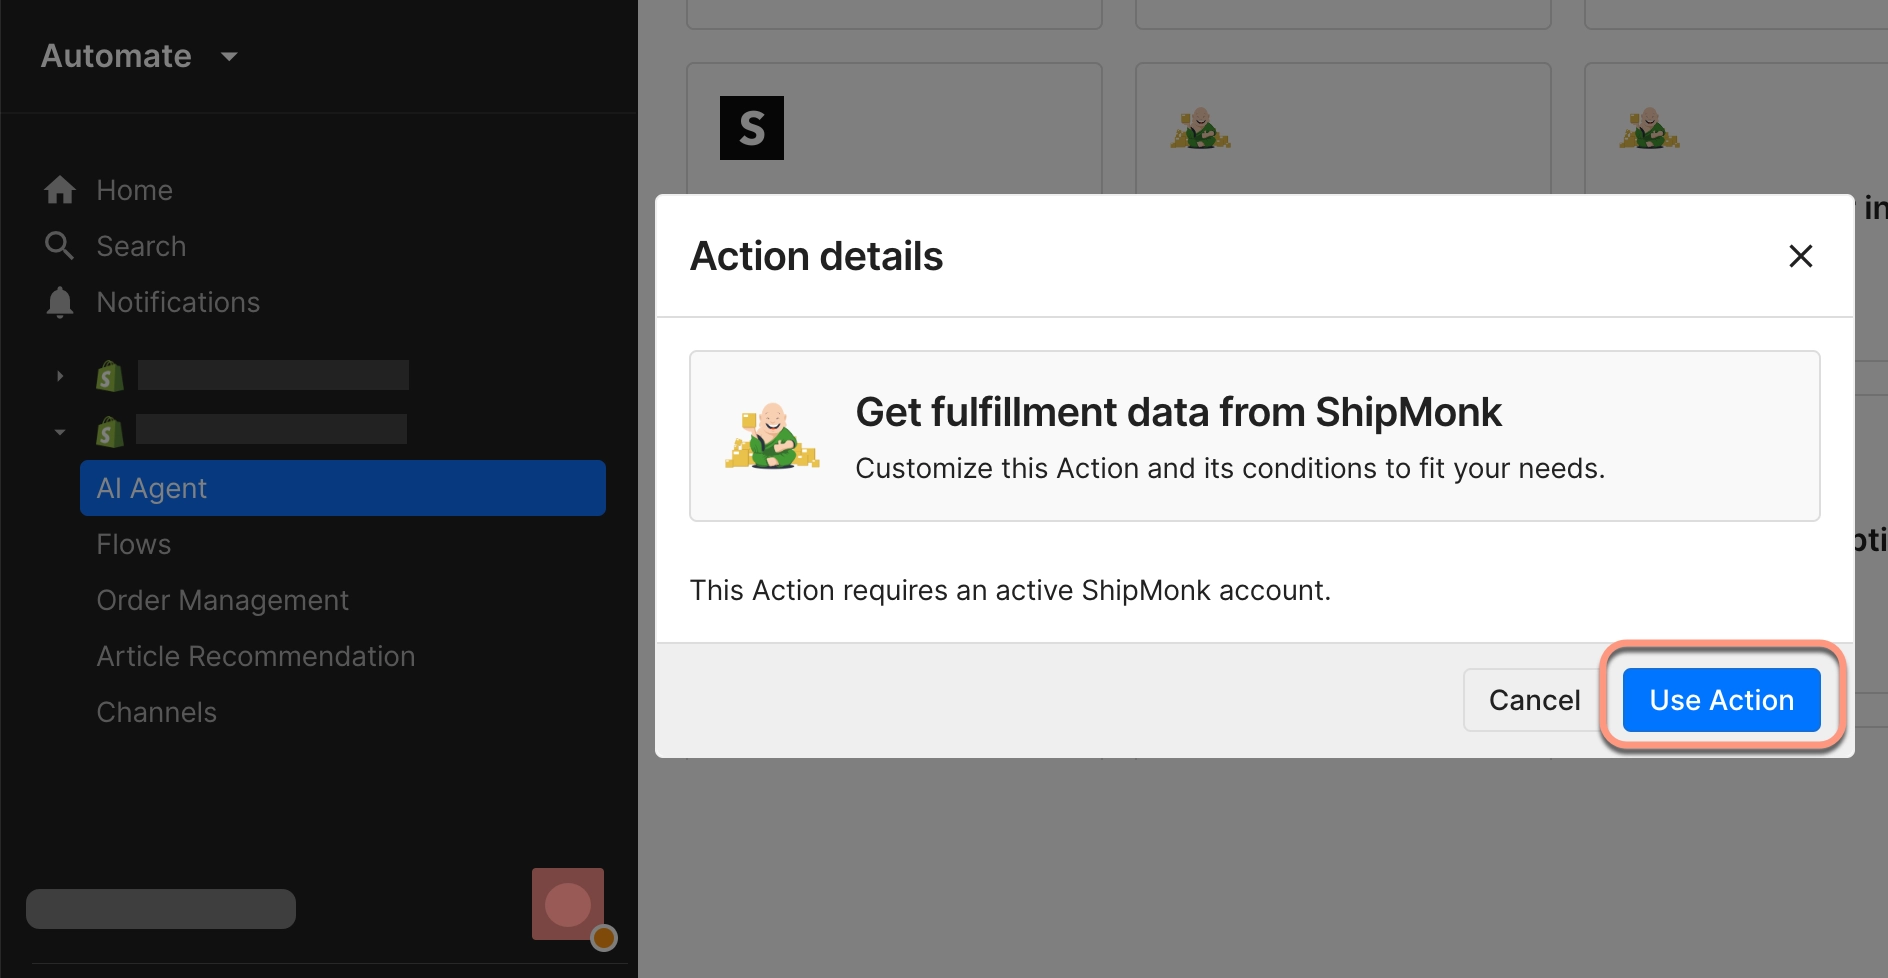
Task: Select the second Shopify store icon
Action: tap(109, 431)
